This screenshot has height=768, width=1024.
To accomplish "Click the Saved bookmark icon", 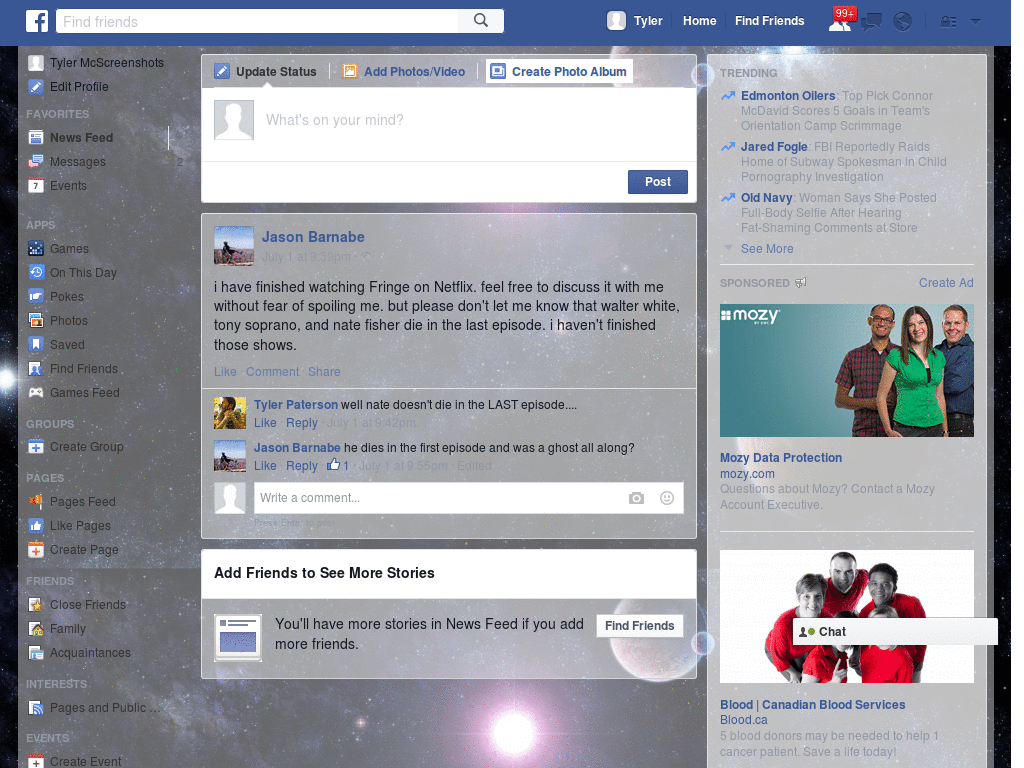I will [36, 344].
